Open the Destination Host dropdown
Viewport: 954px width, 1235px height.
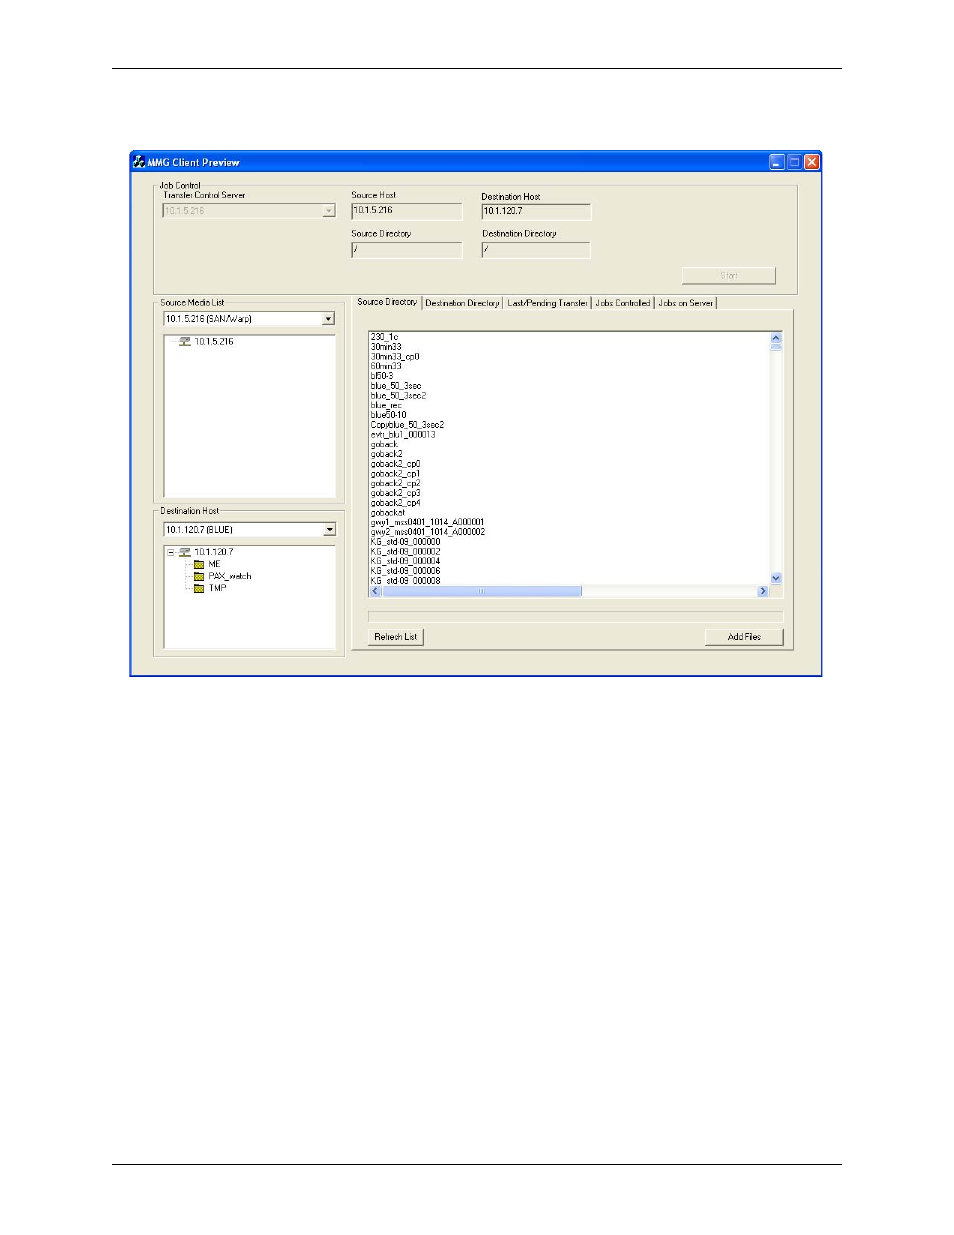(329, 530)
